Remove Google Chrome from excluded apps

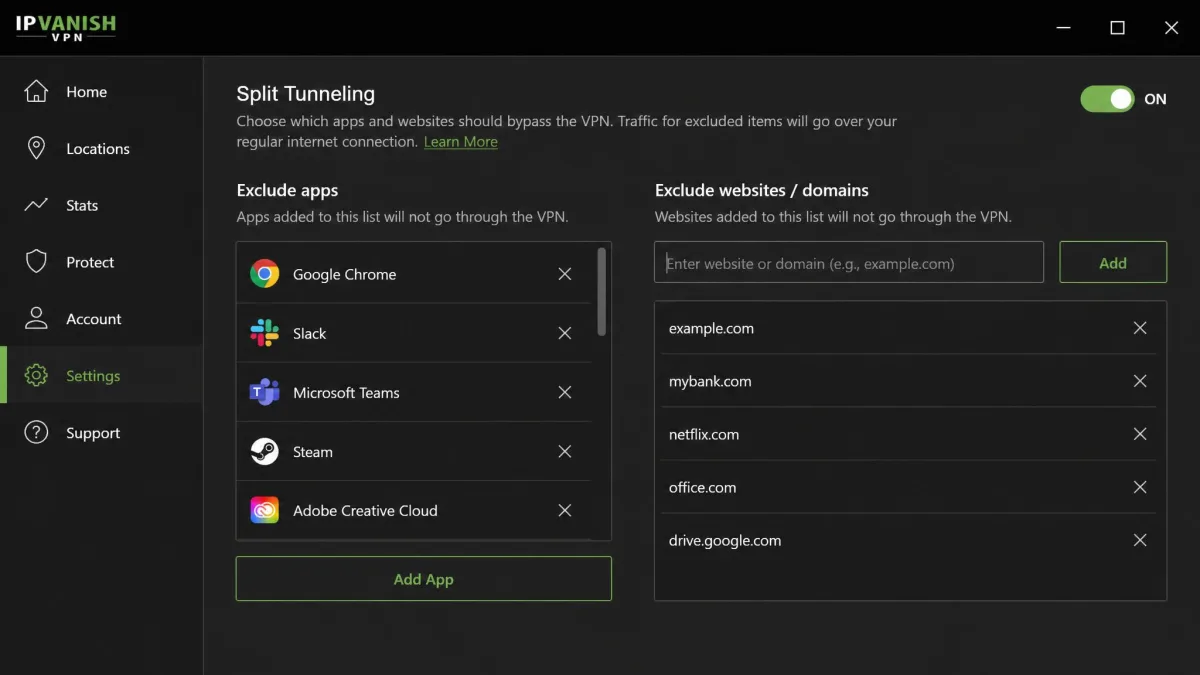pos(565,274)
